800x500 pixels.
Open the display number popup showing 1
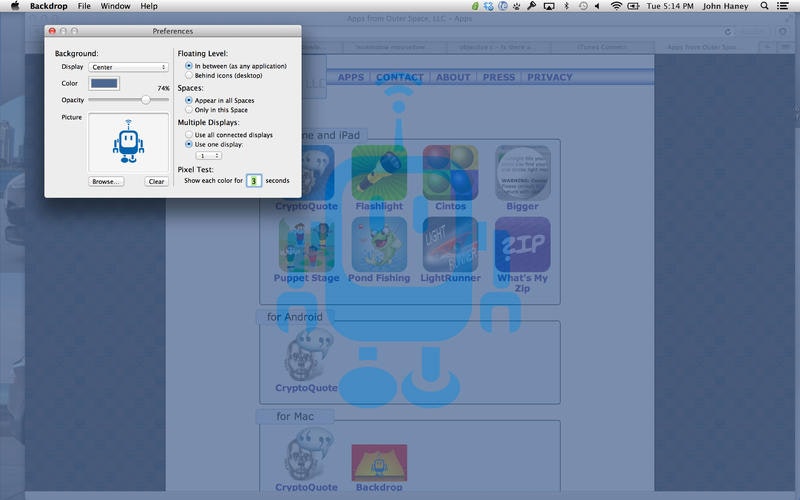pyautogui.click(x=209, y=156)
